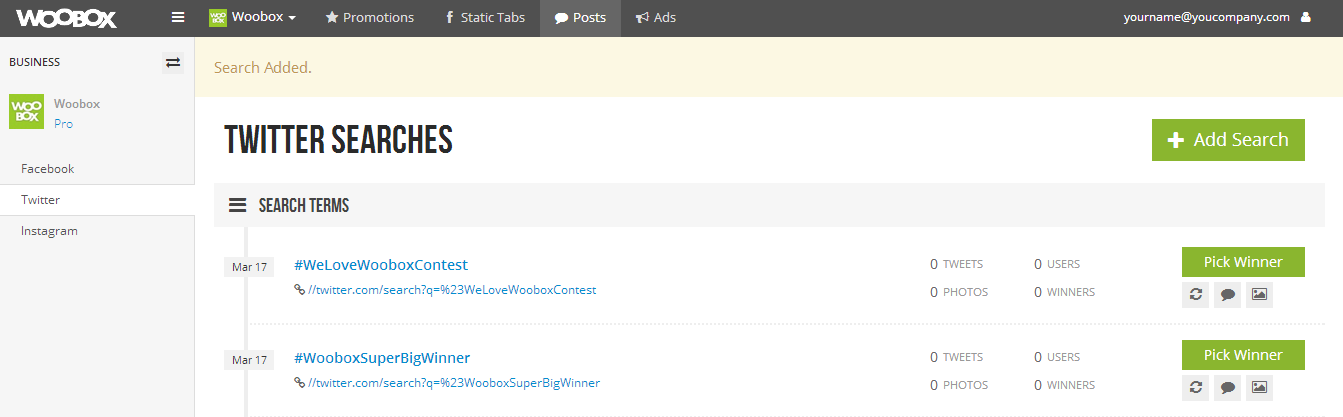This screenshot has width=1343, height=417.
Task: Open the Woobox business name link
Action: click(x=77, y=104)
